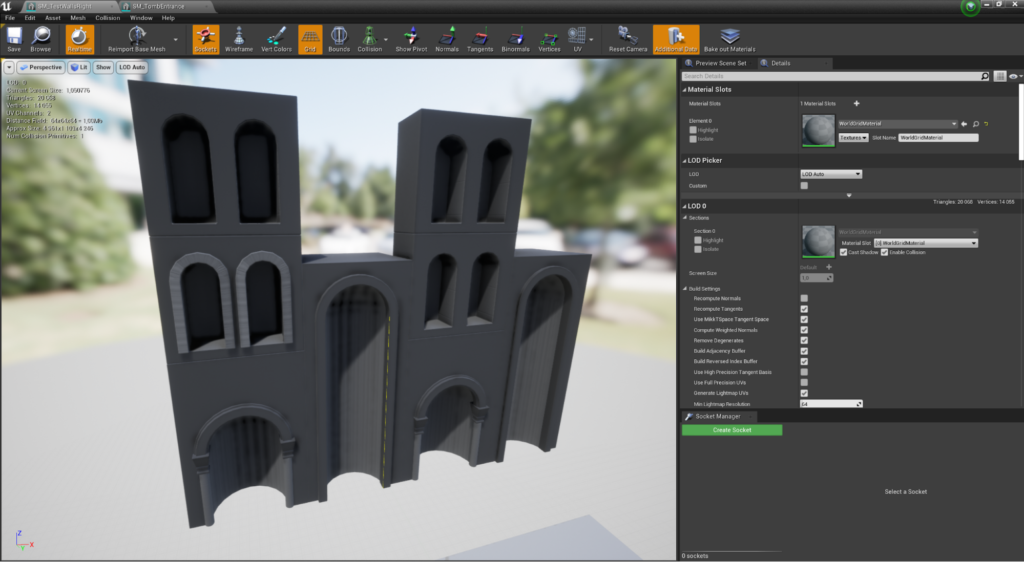Screen dimensions: 1024x562
Task: Enable the Recompute Normals checkbox
Action: pyautogui.click(x=804, y=298)
